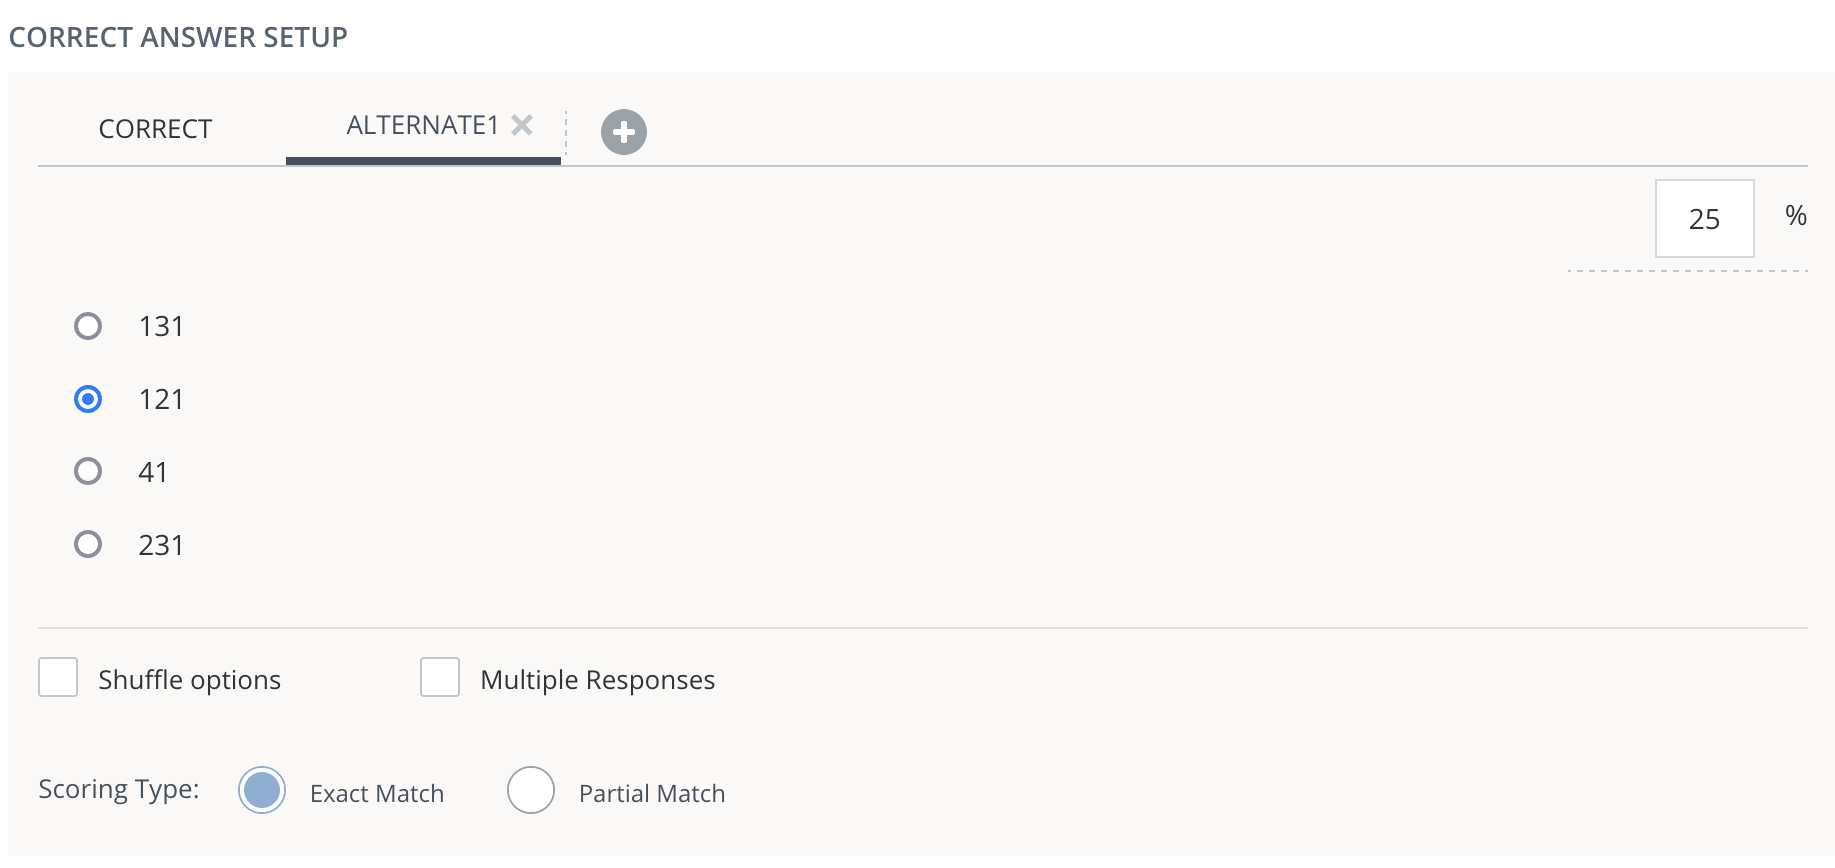This screenshot has width=1835, height=868.
Task: Click the 231 option label text
Action: [161, 544]
